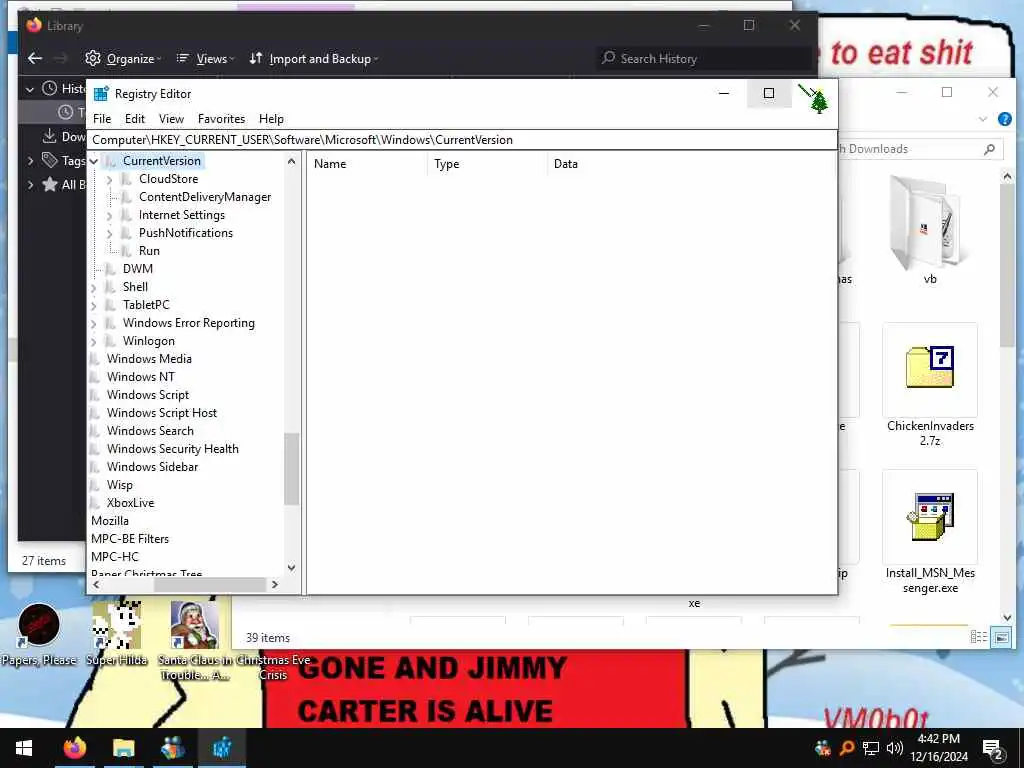Collapse the CurrentVersion key

click(94, 161)
